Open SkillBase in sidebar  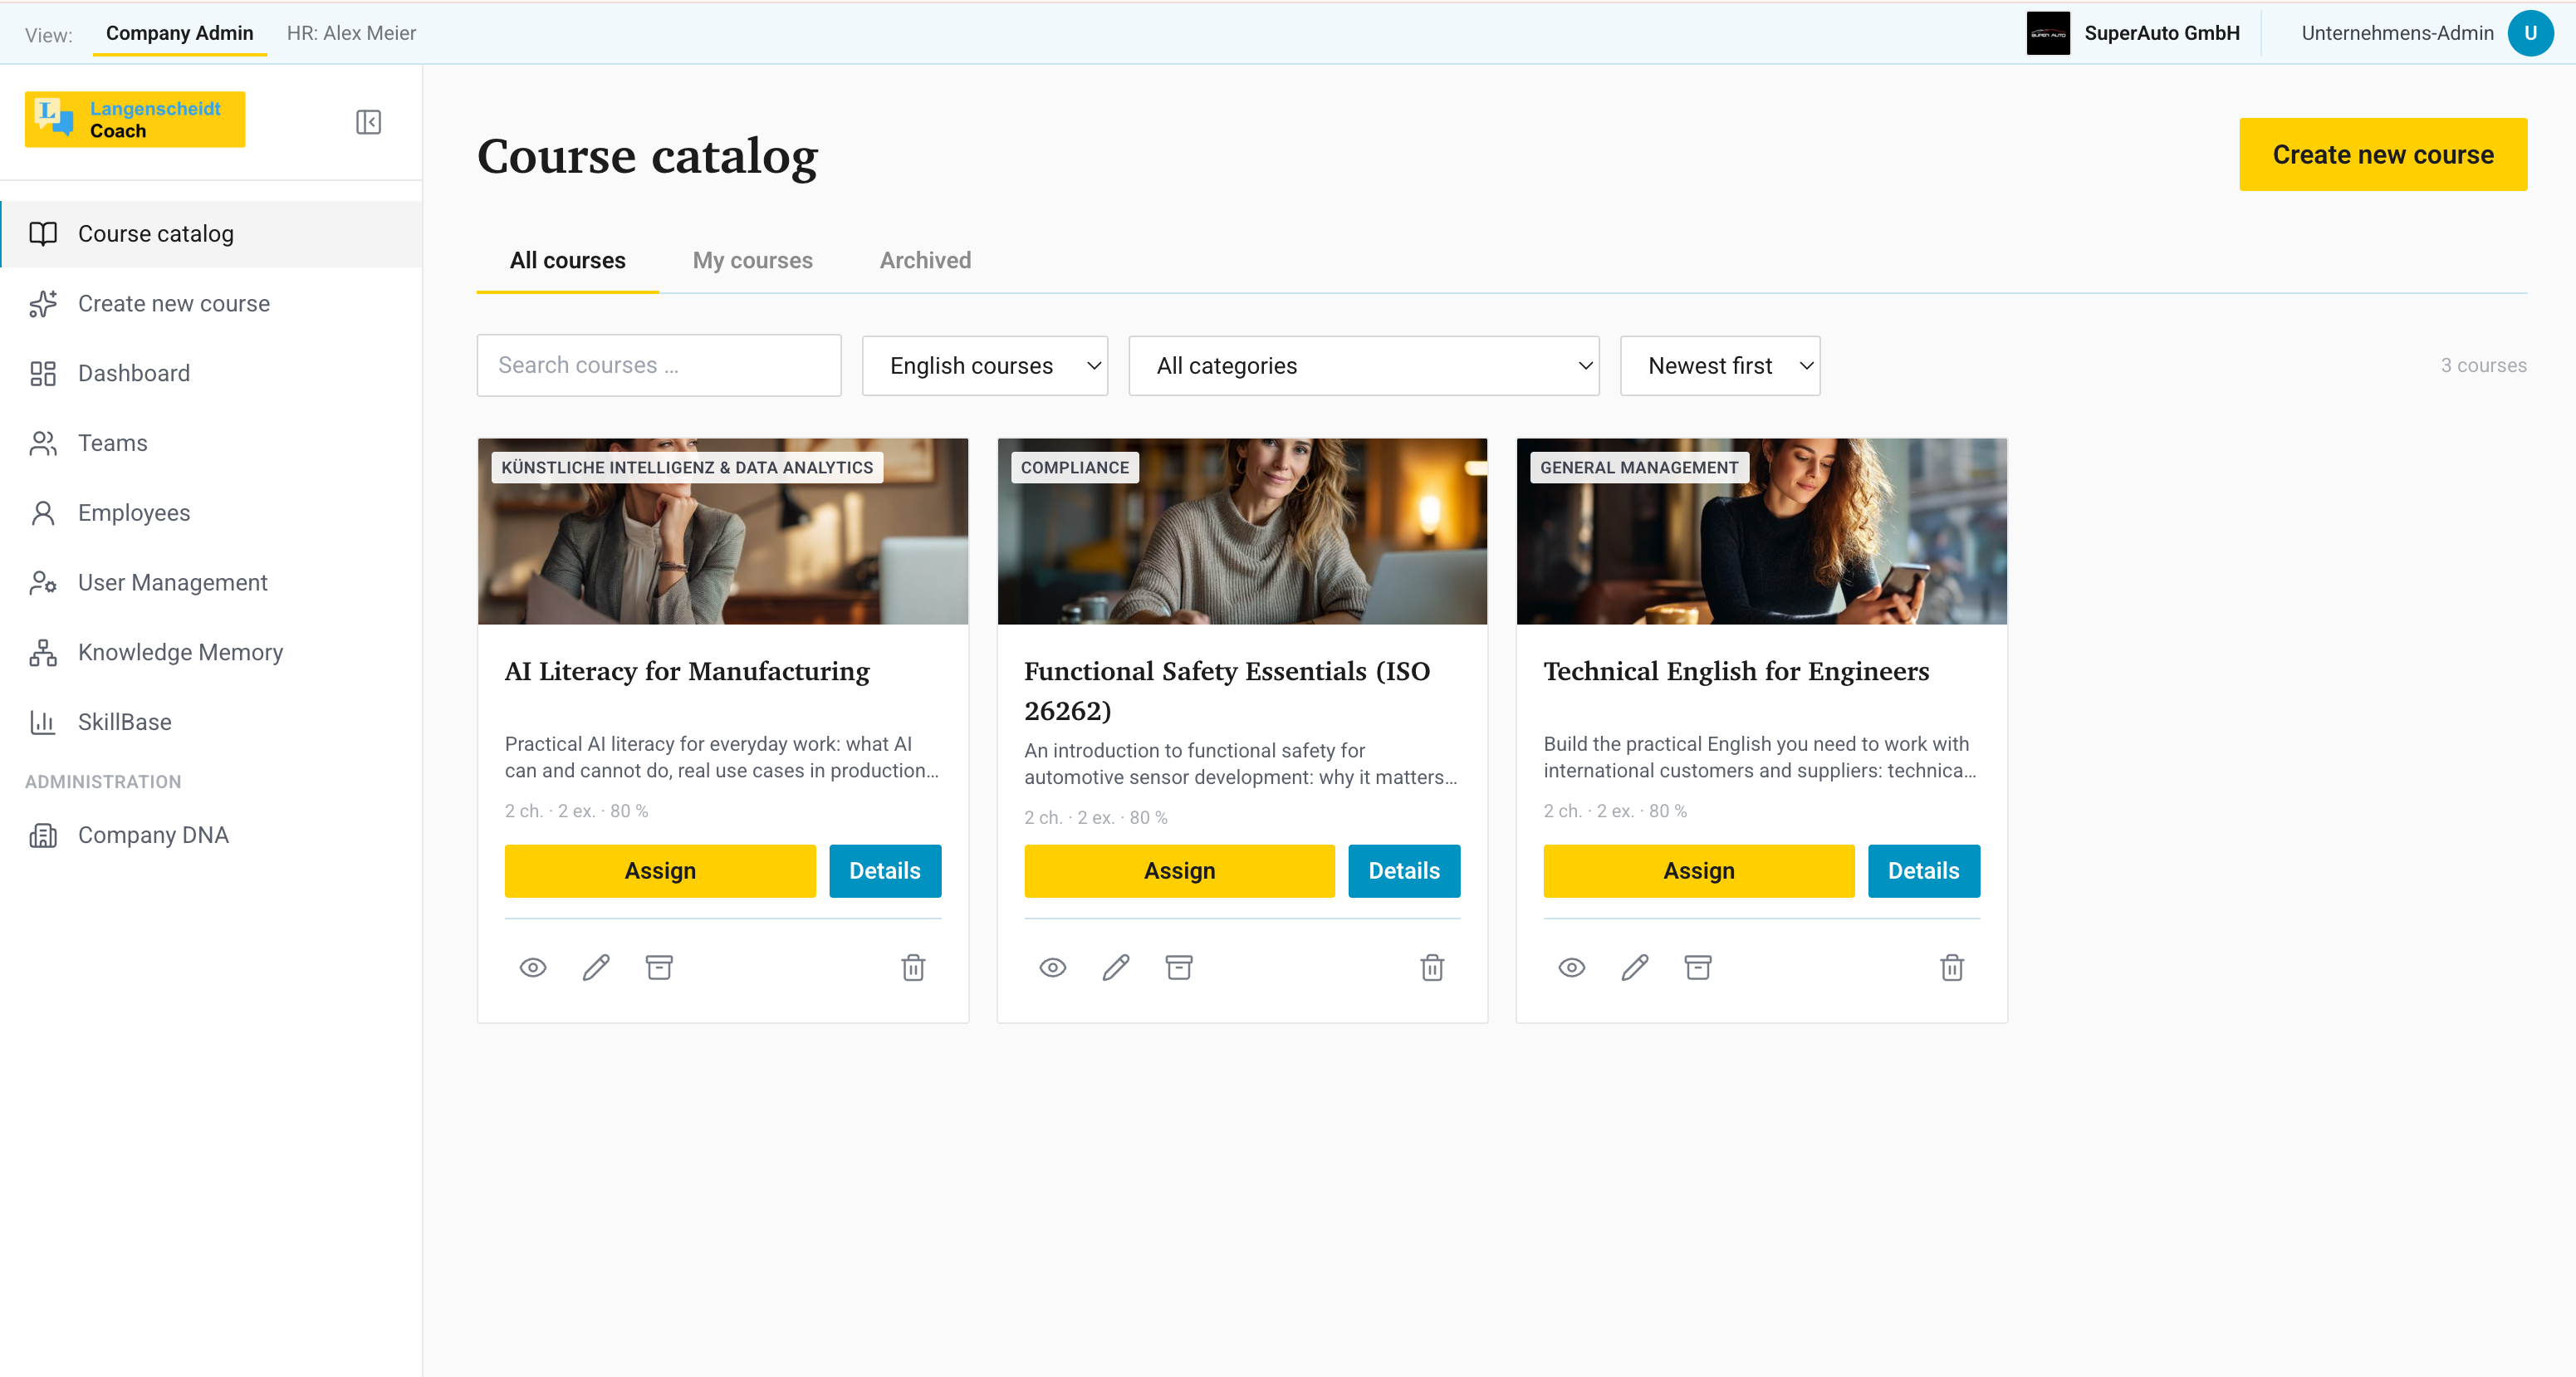coord(211,722)
